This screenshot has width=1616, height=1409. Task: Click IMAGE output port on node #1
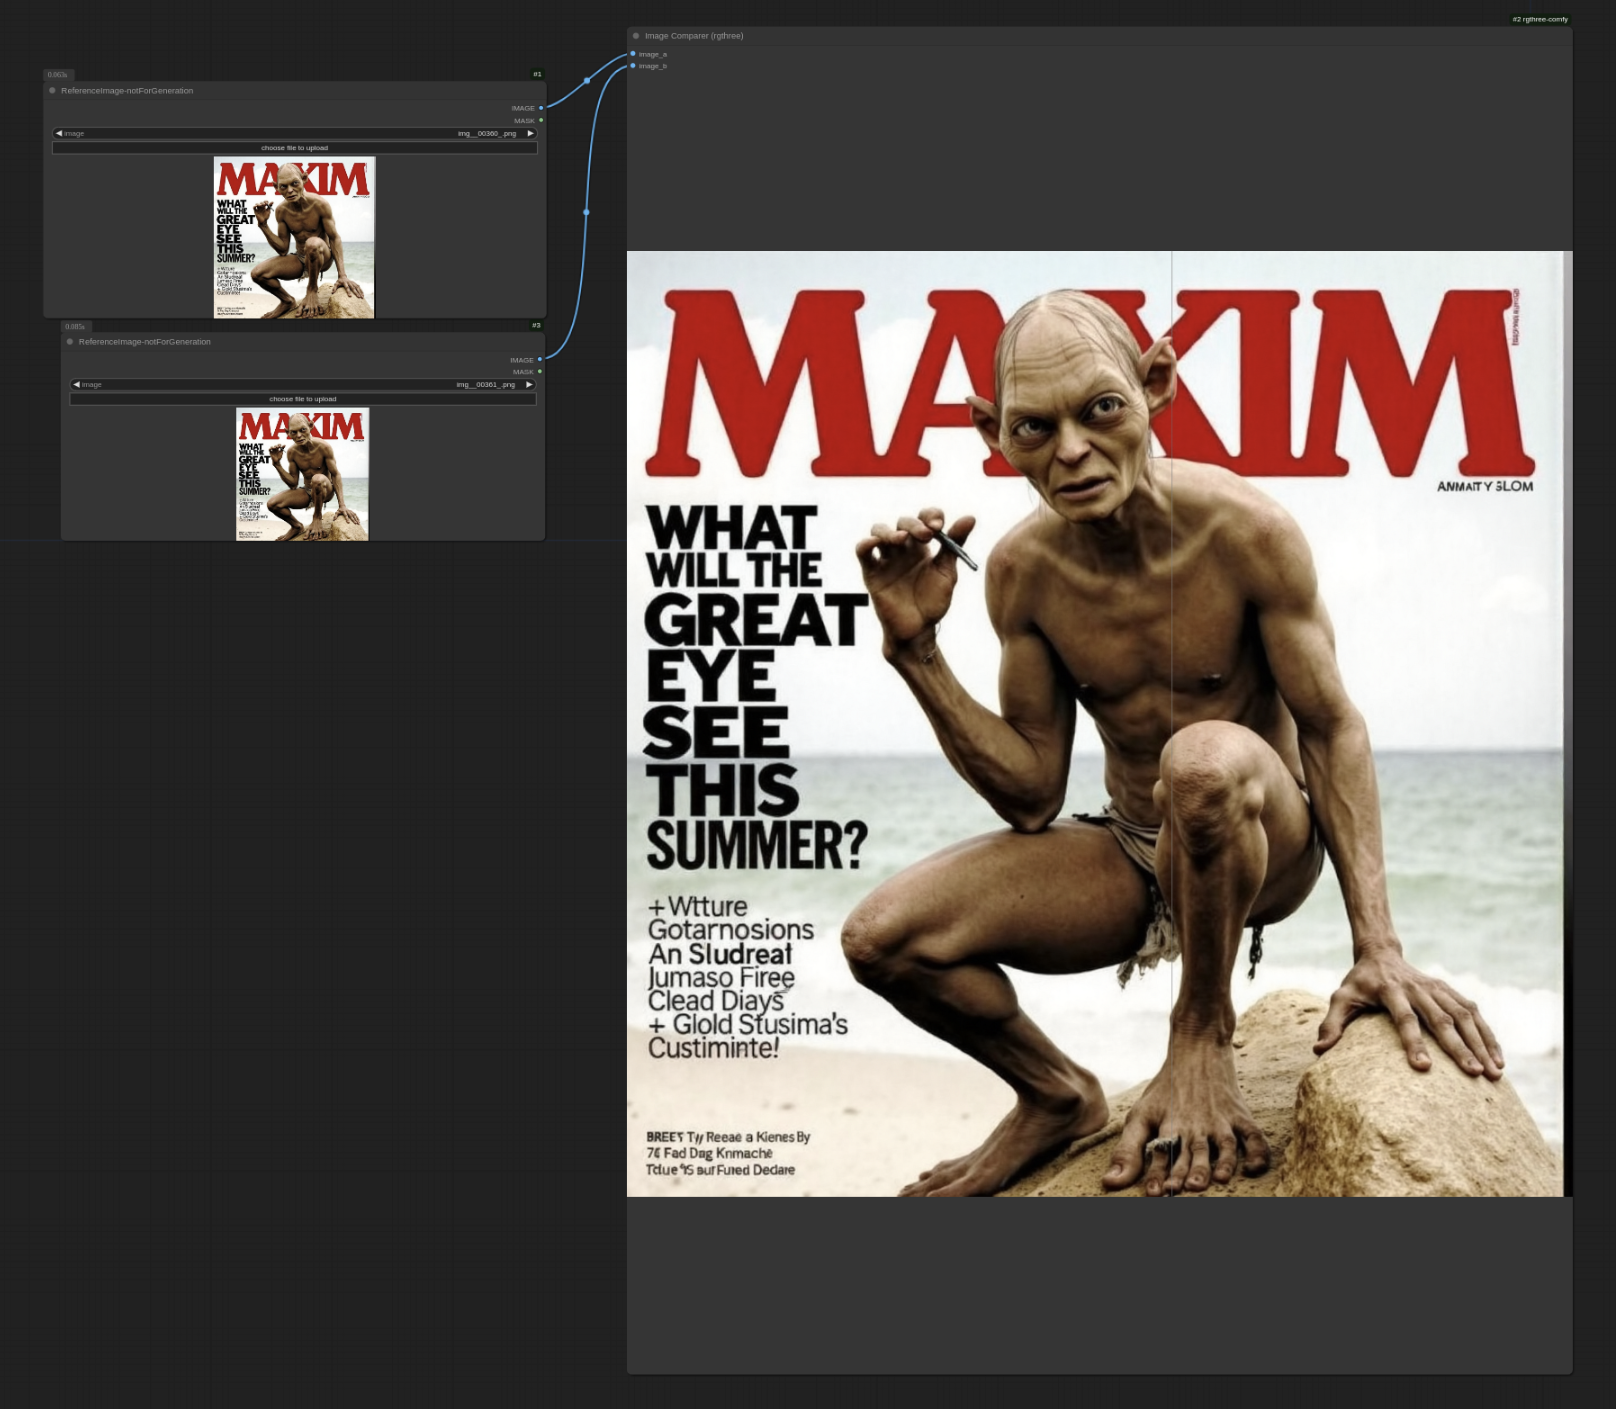click(x=541, y=108)
